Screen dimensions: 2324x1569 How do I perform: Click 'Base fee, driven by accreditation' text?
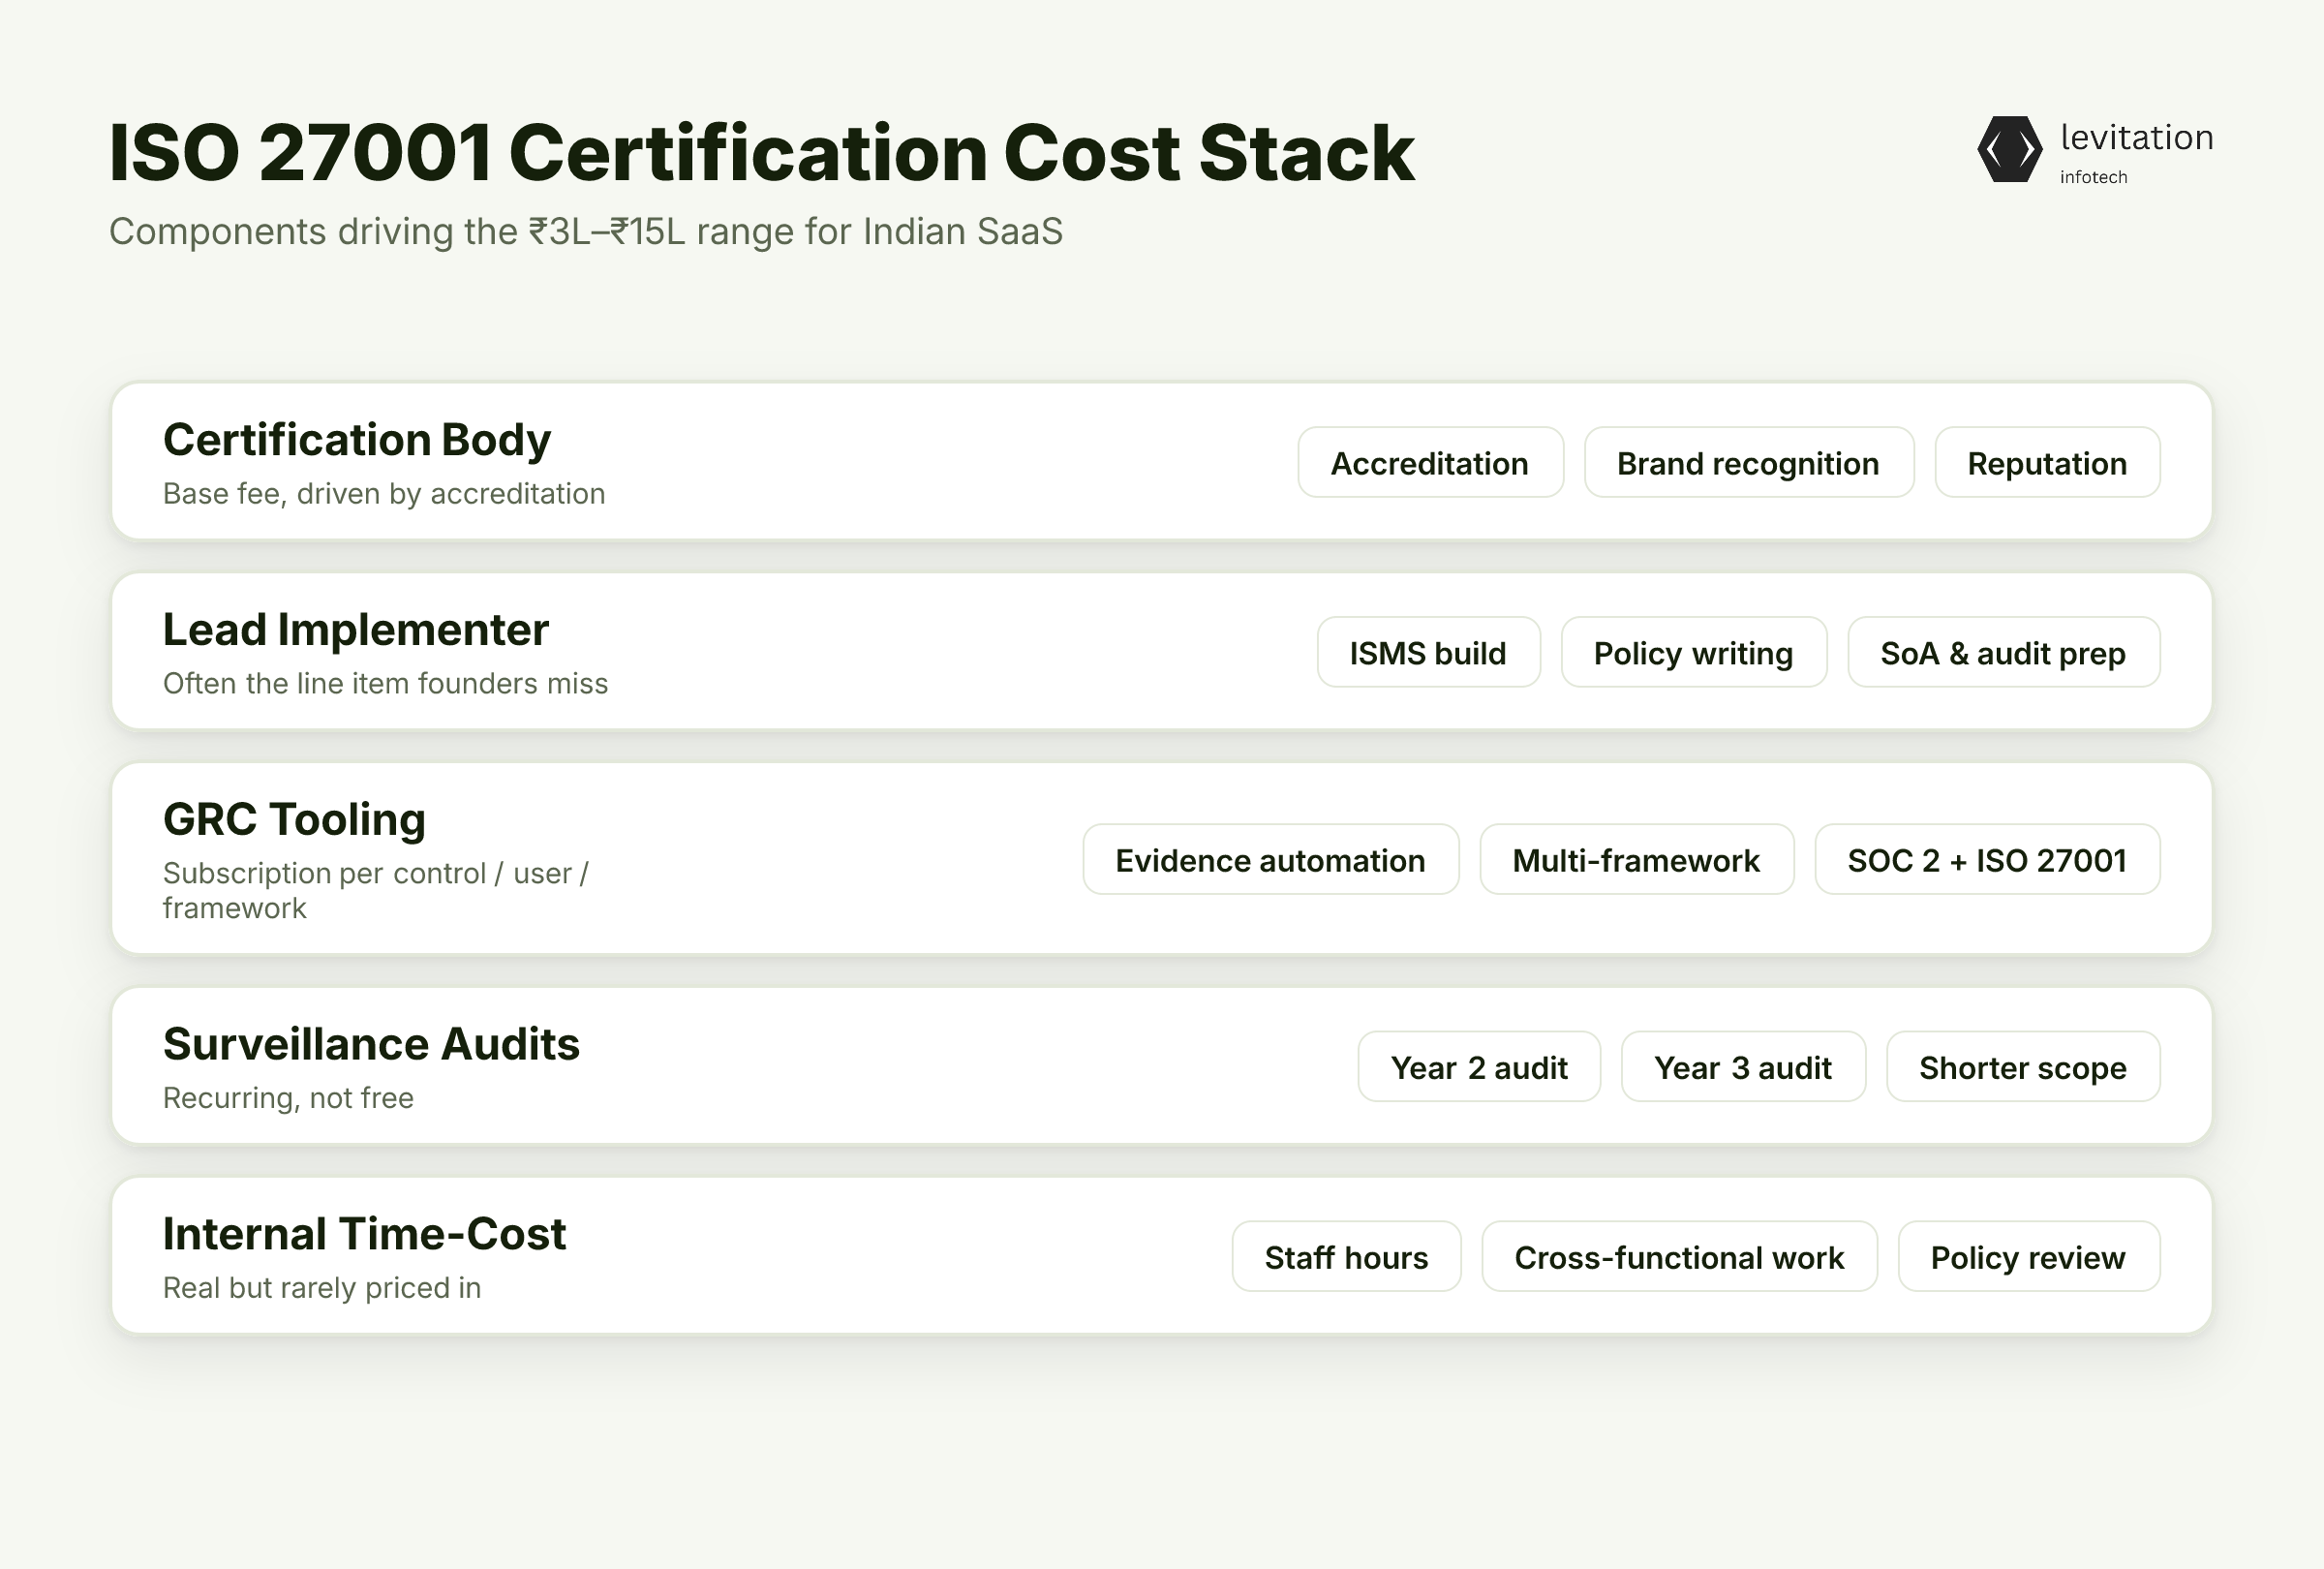384,493
